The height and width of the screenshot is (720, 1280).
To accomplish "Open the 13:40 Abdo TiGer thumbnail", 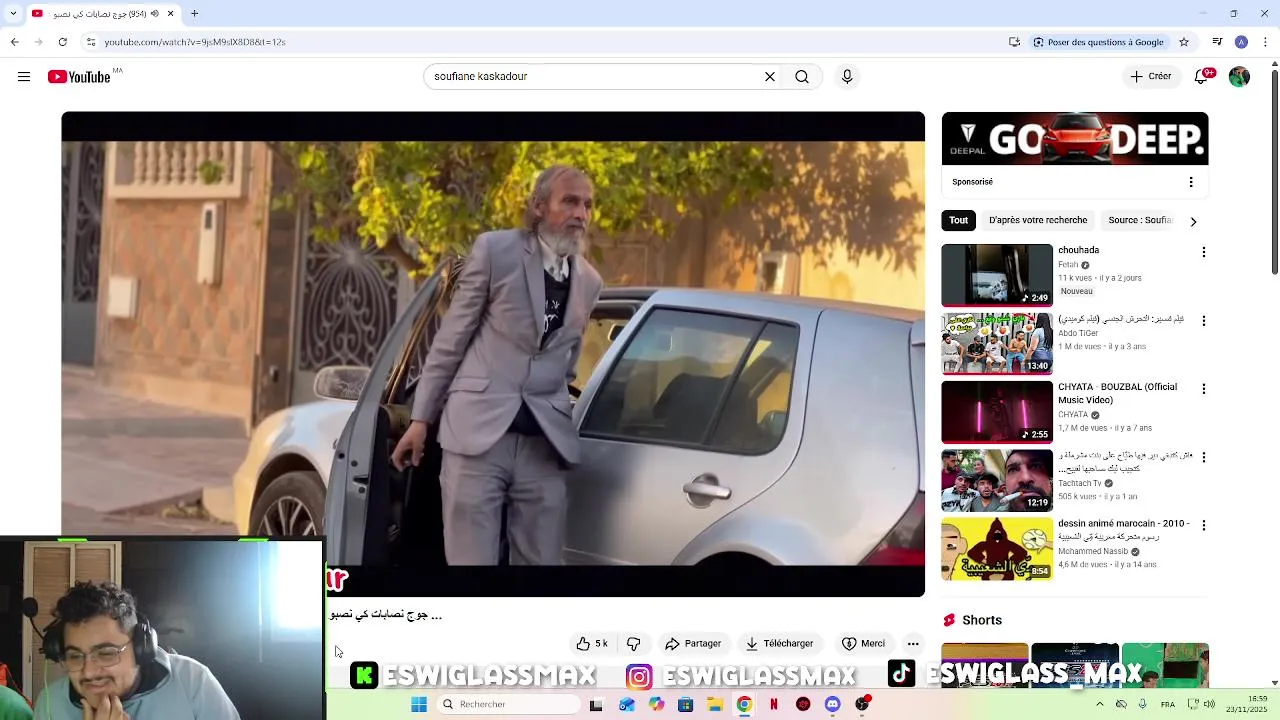I will click(997, 343).
